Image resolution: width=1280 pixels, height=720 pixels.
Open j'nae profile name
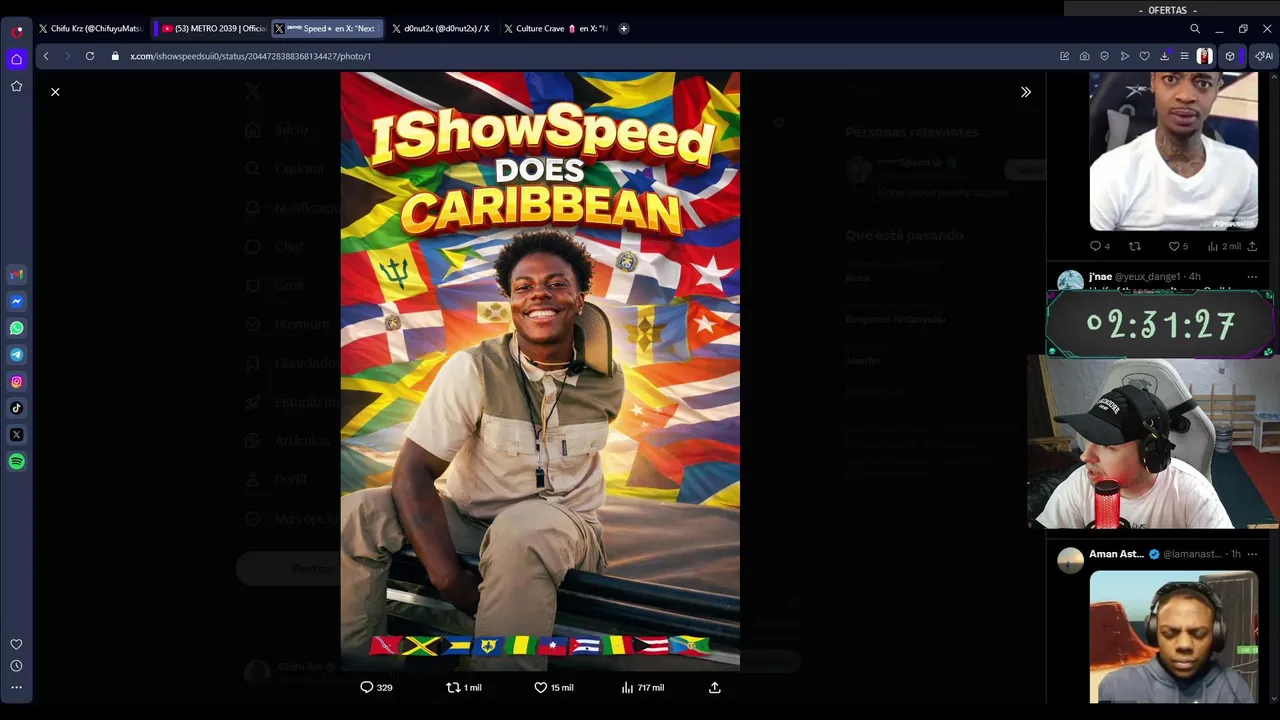(1100, 277)
